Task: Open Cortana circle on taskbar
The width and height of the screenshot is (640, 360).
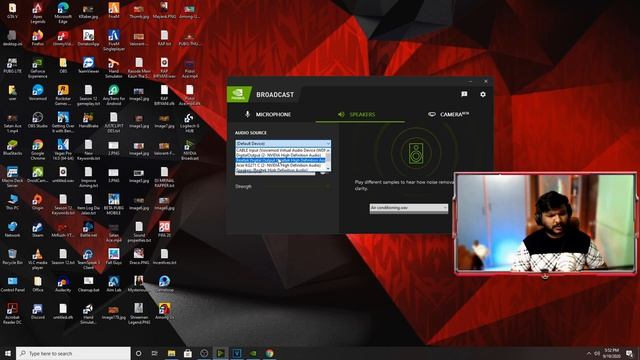Action: tap(138, 353)
